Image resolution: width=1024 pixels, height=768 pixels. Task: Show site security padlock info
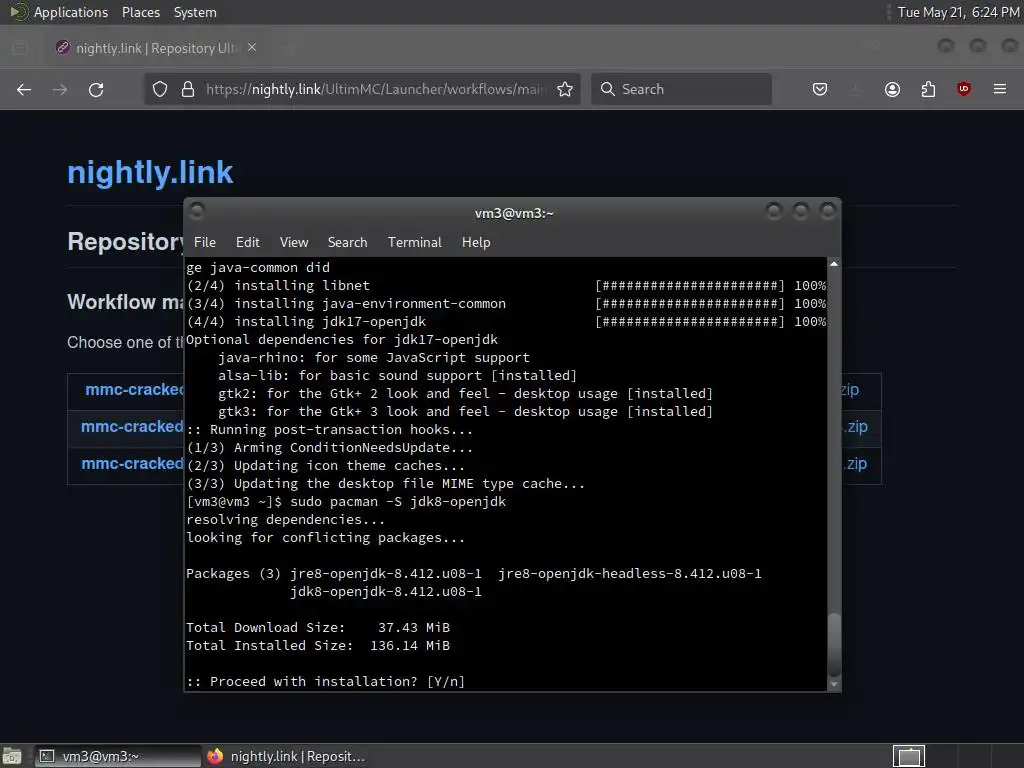[187, 89]
